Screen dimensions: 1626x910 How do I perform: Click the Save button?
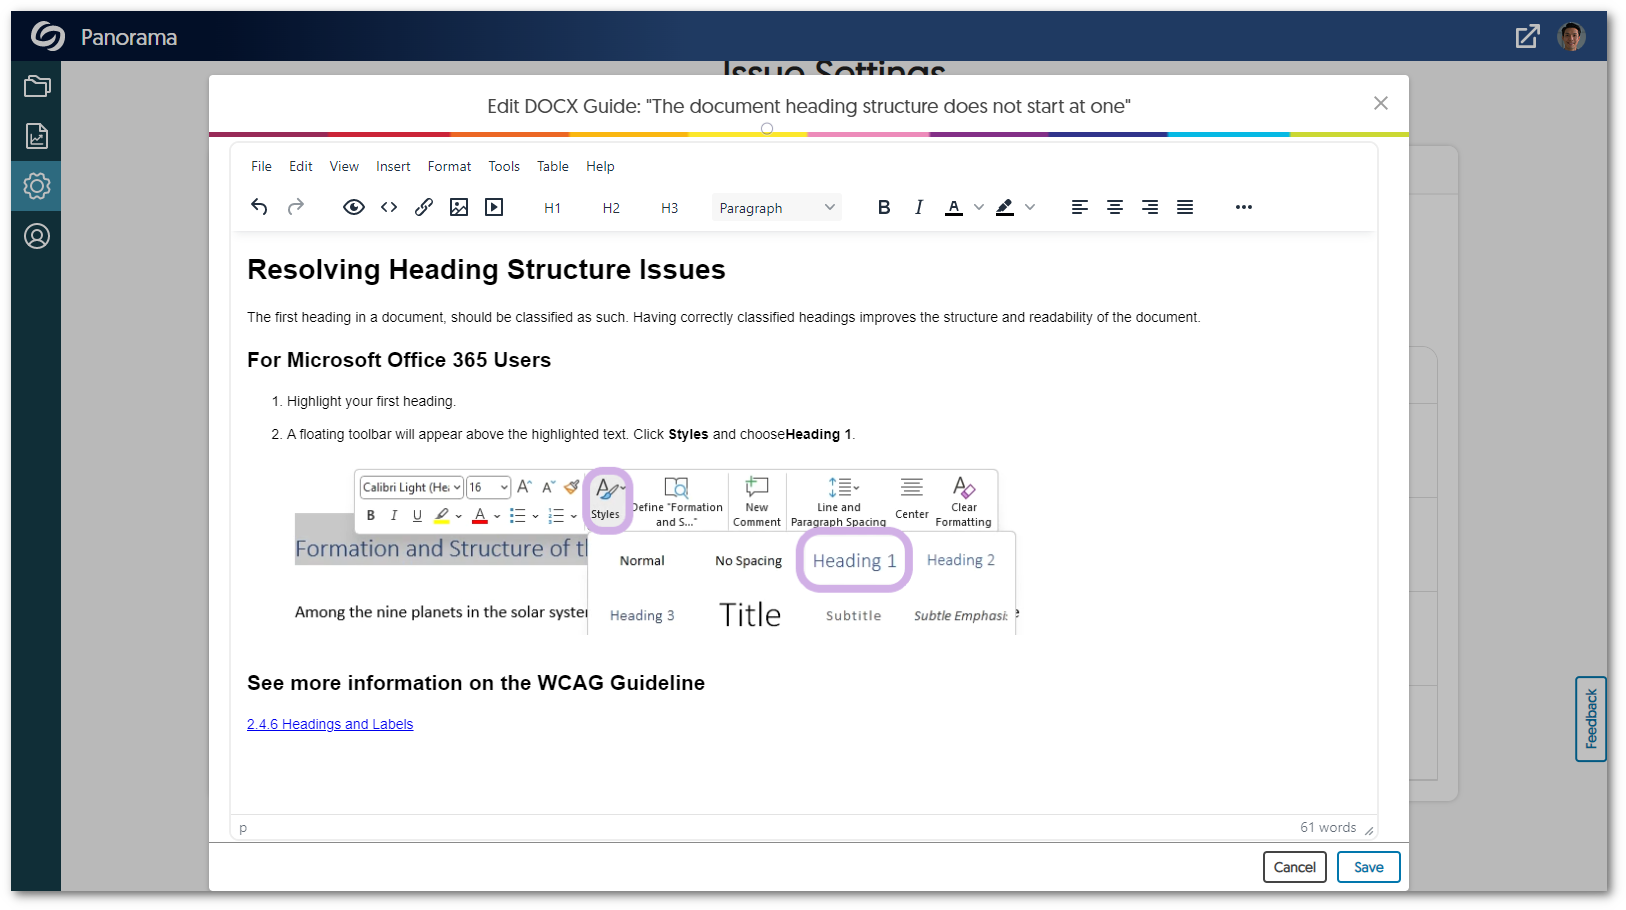click(x=1368, y=867)
